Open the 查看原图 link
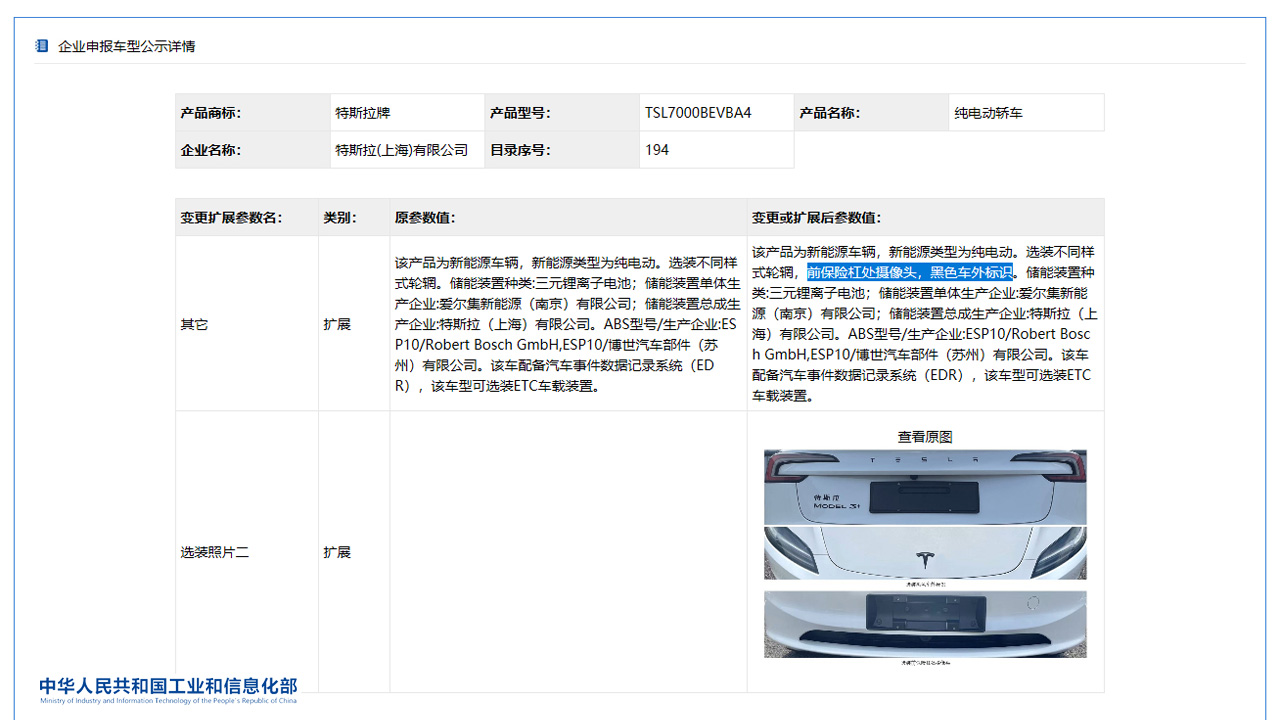 tap(925, 437)
